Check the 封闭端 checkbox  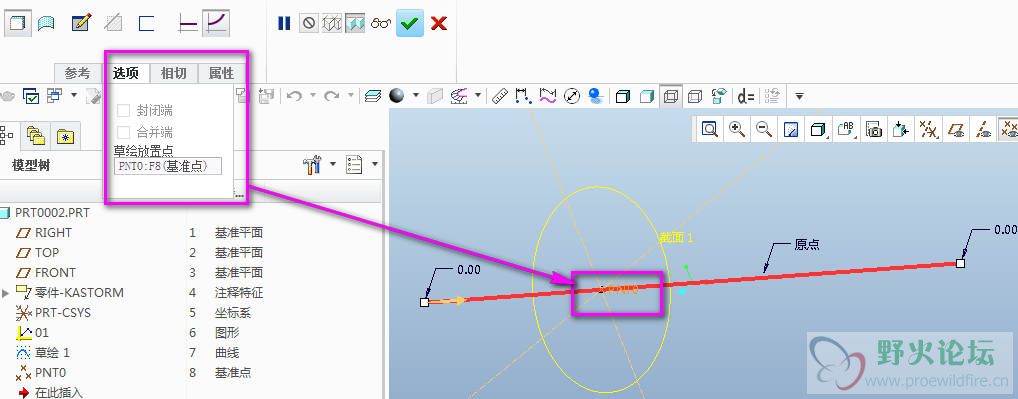(123, 110)
